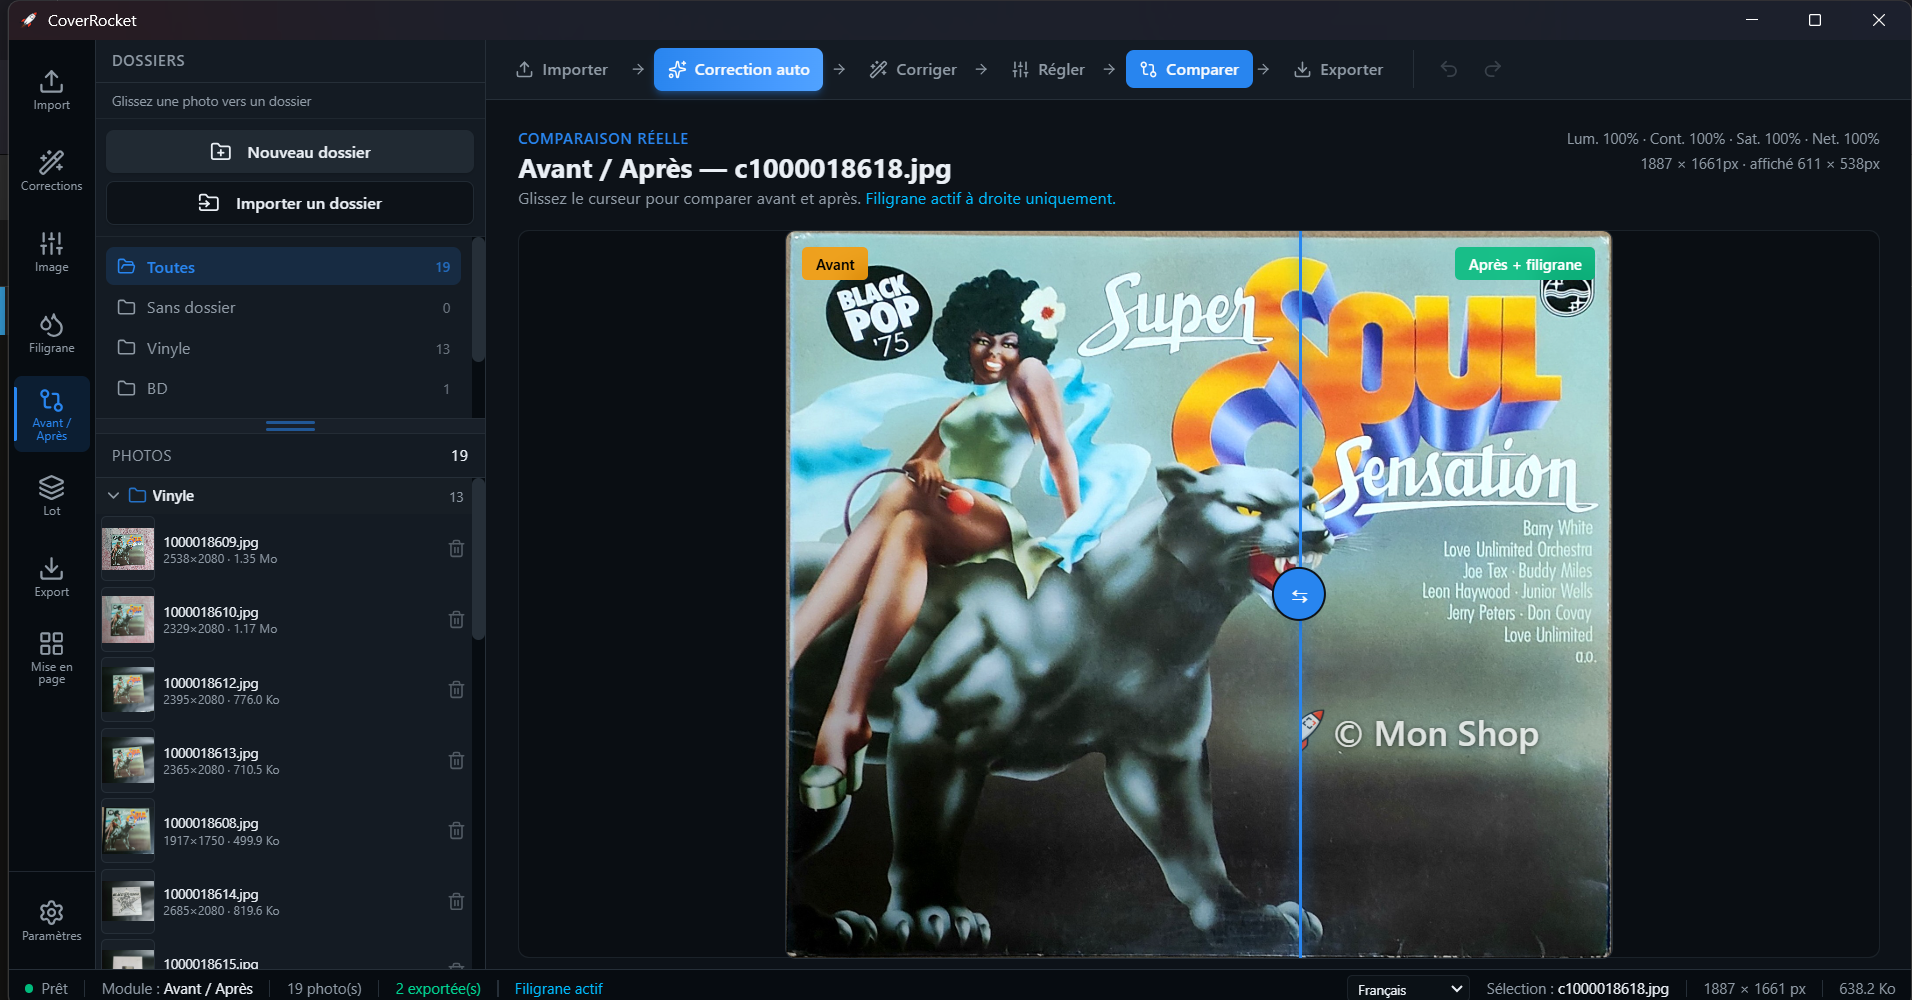Image resolution: width=1912 pixels, height=1000 pixels.
Task: Open the Filigrane watermark module
Action: (x=51, y=333)
